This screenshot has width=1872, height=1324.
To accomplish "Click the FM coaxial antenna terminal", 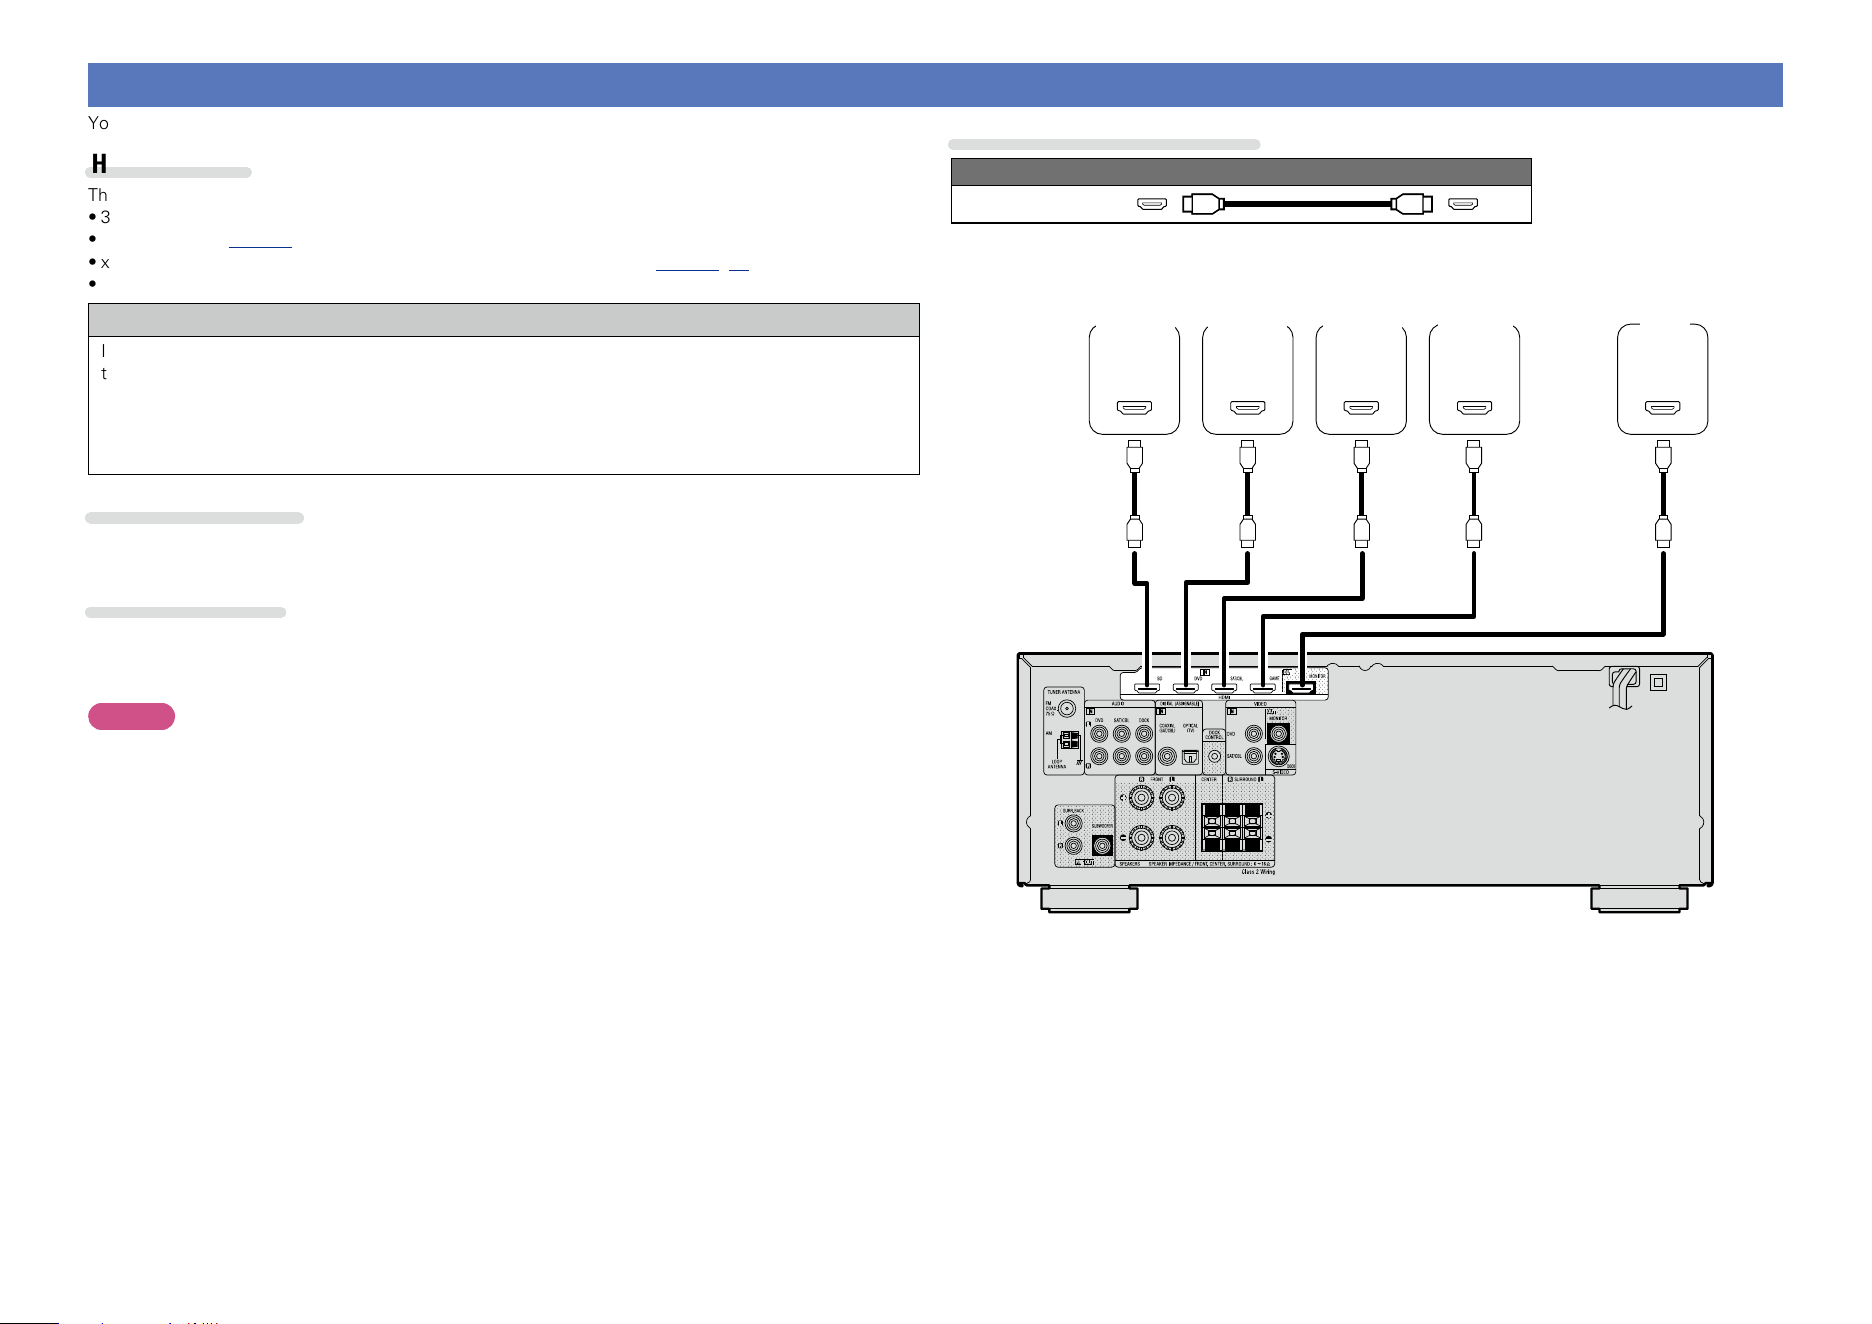I will tap(1067, 709).
